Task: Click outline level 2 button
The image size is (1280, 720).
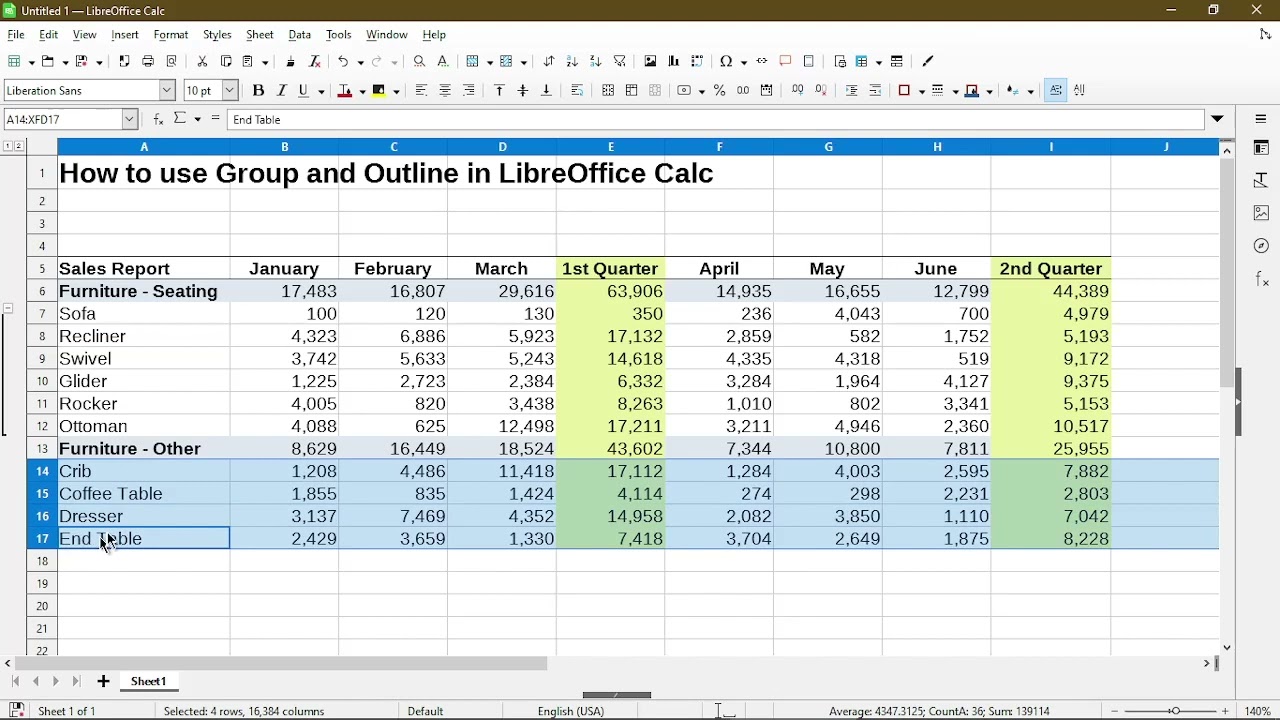Action: point(19,147)
